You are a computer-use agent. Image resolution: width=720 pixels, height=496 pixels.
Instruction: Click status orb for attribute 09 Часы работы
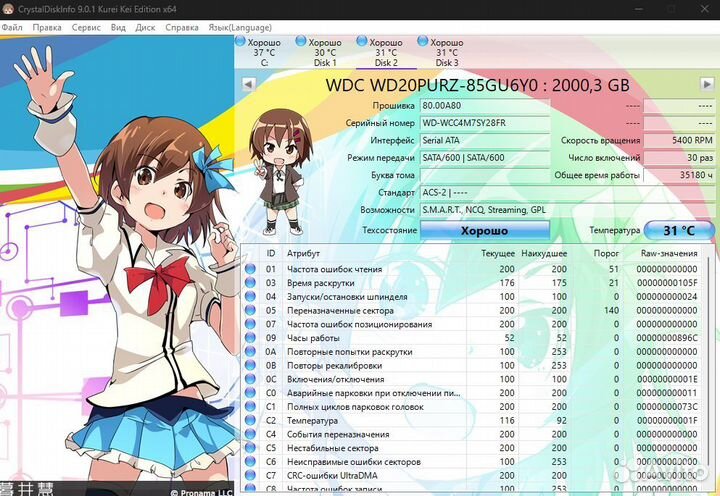251,338
